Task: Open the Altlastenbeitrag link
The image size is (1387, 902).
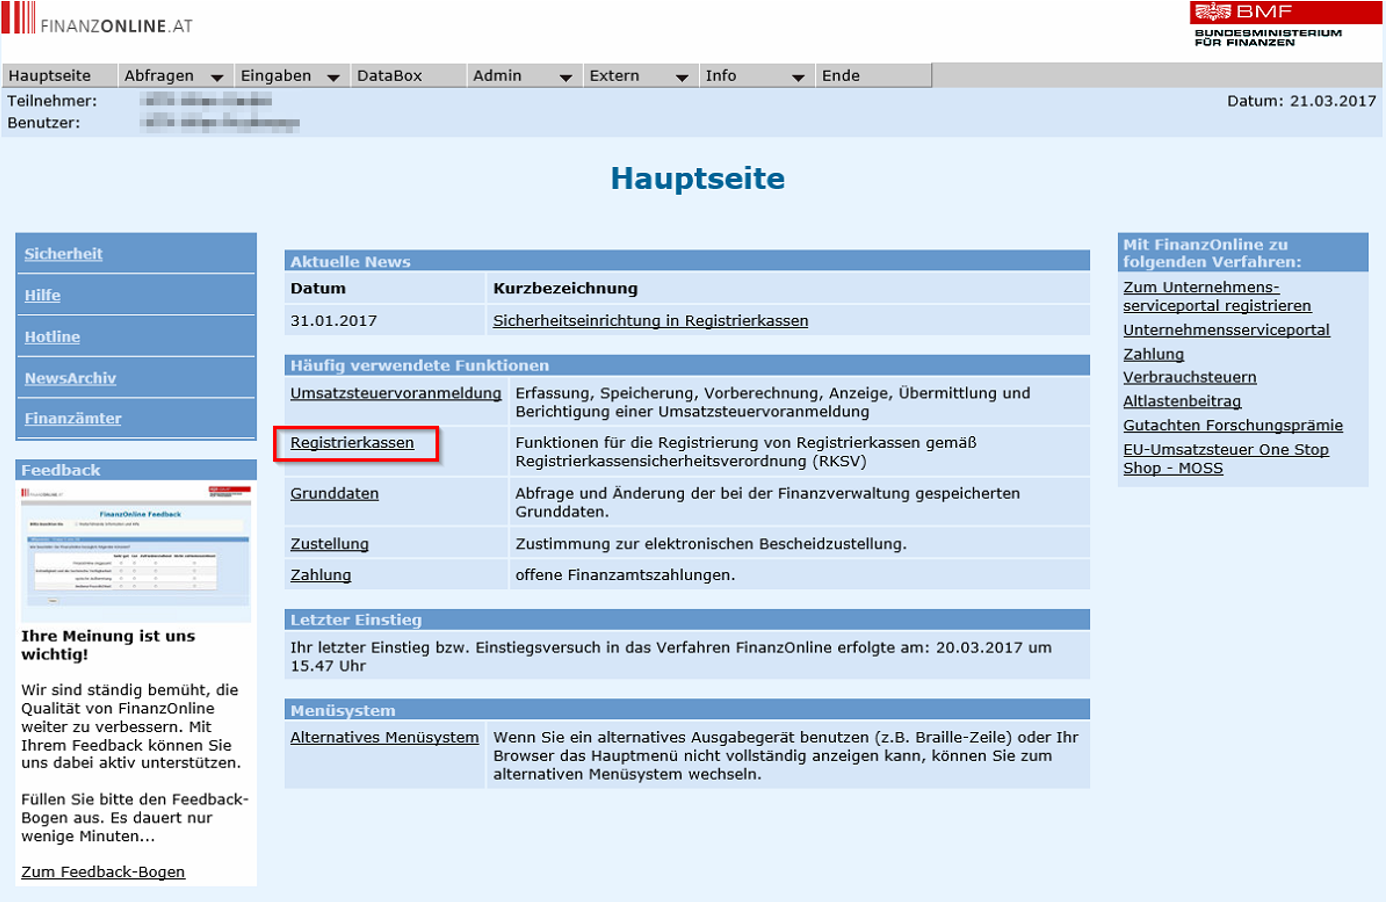Action: [x=1182, y=401]
